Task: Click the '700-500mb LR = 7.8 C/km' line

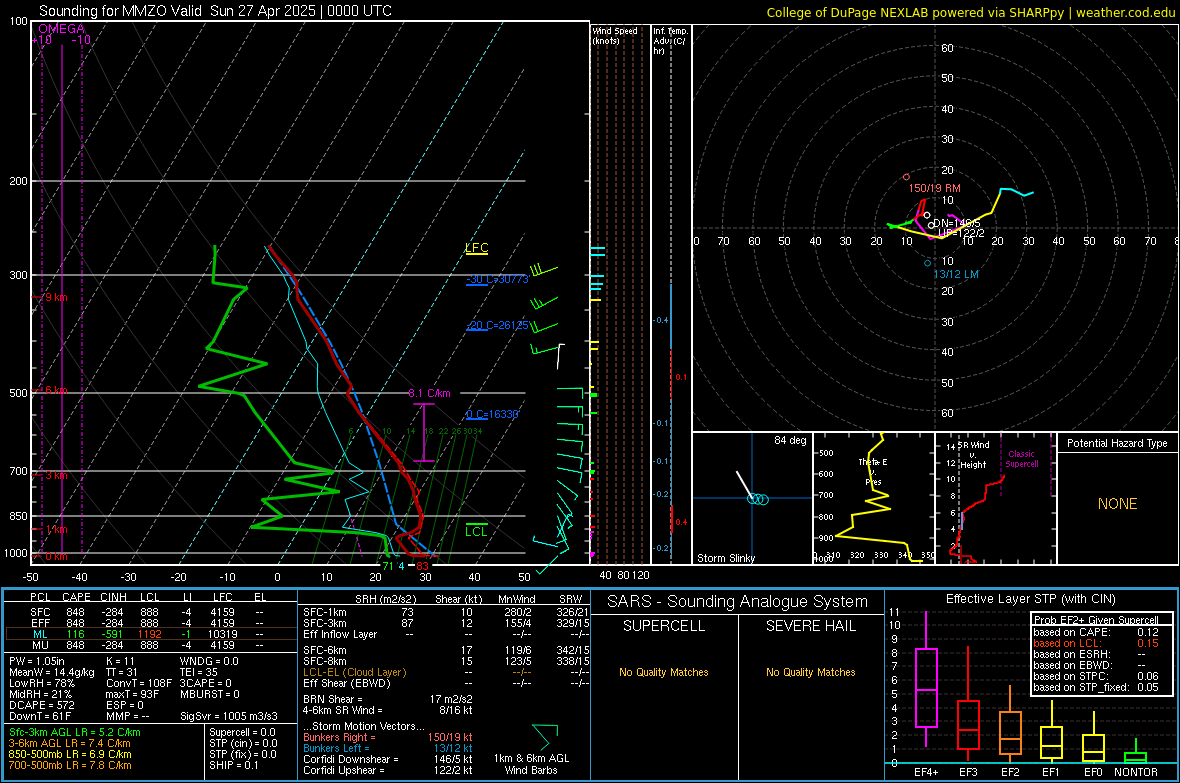Action: [70, 765]
